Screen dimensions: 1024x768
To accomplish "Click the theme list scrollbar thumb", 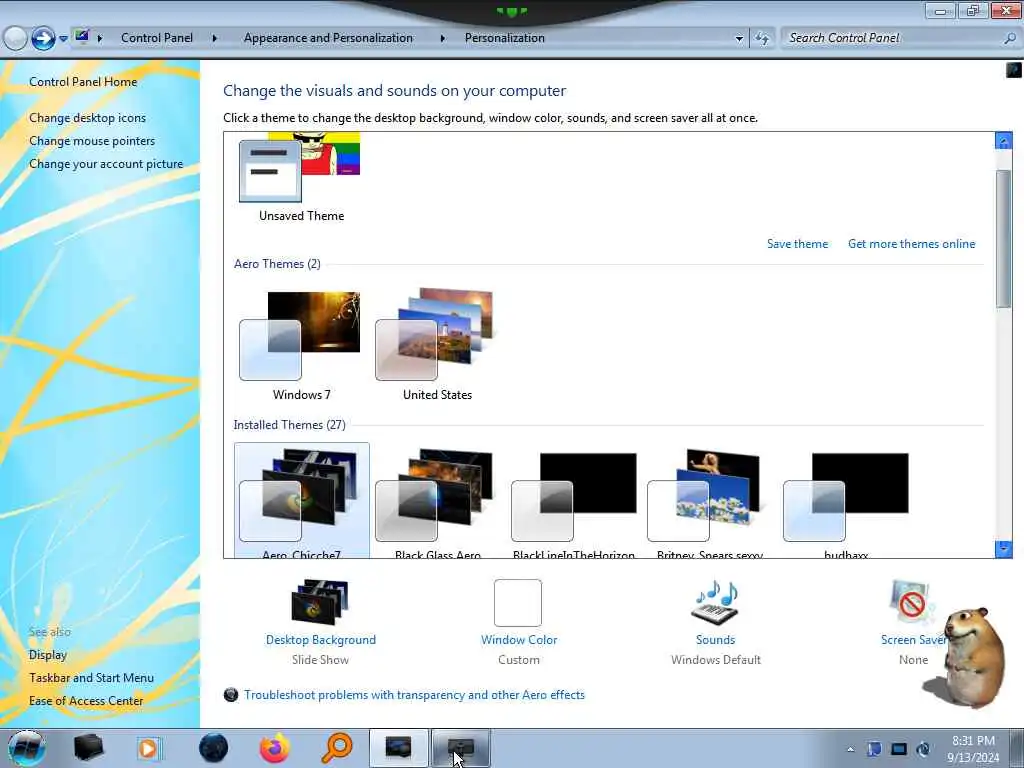I will click(1003, 238).
